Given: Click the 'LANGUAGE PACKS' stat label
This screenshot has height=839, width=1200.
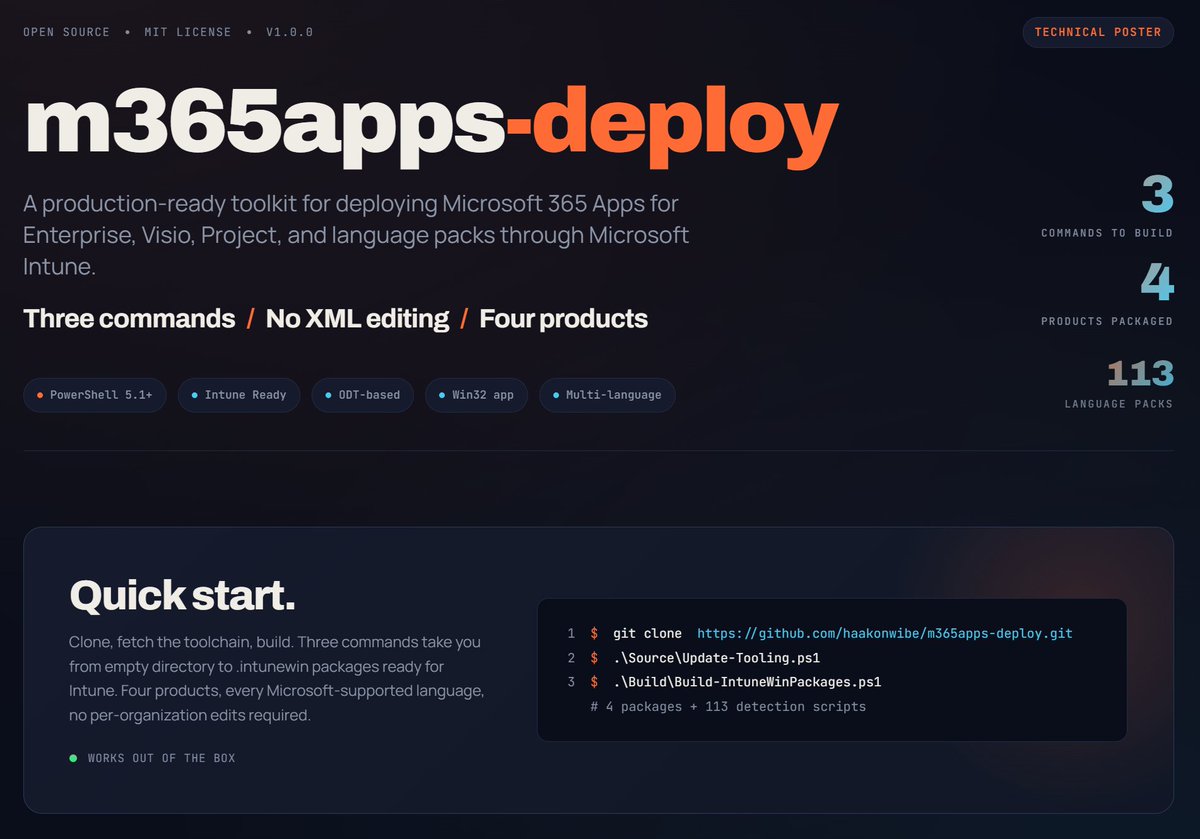Looking at the screenshot, I should pyautogui.click(x=1119, y=404).
